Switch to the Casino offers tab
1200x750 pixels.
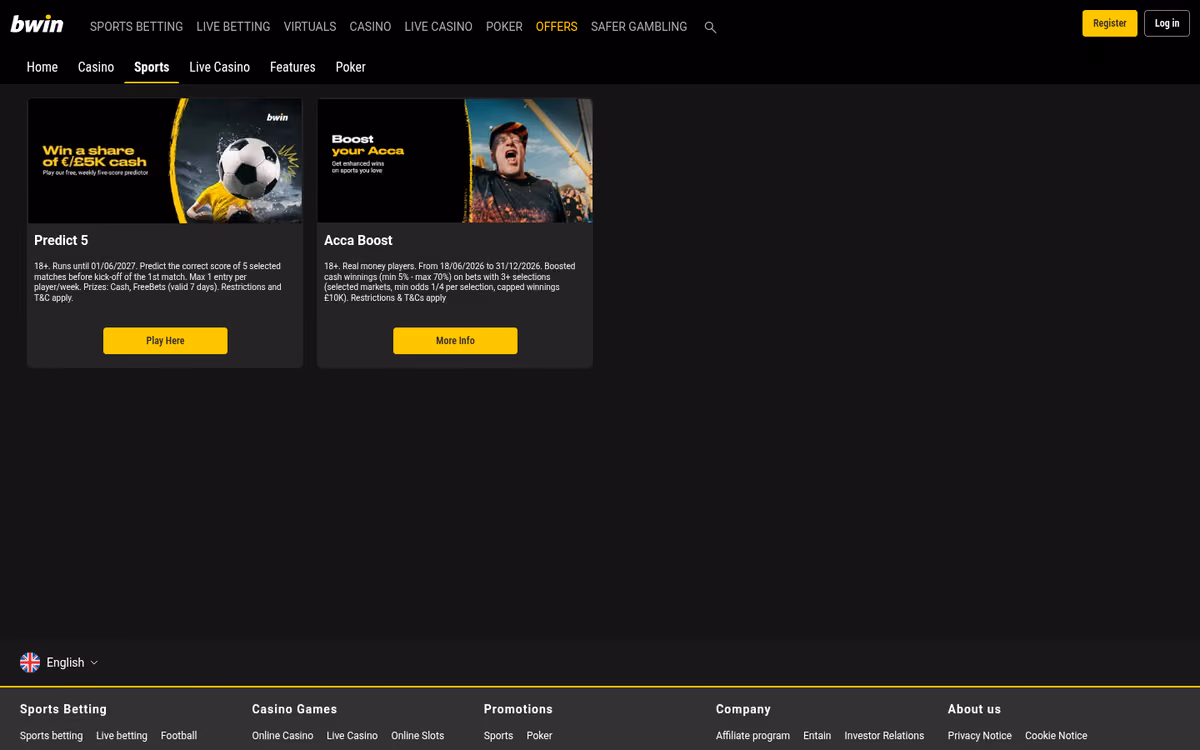(96, 67)
